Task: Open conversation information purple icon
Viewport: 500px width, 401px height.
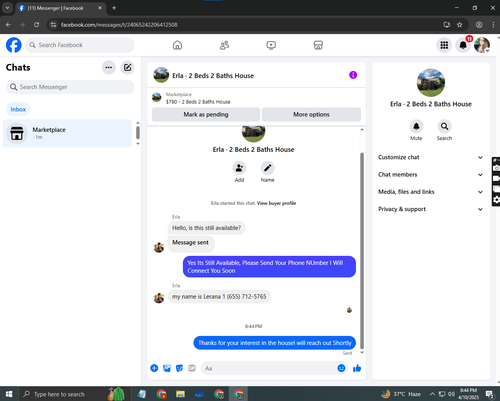Action: tap(353, 75)
